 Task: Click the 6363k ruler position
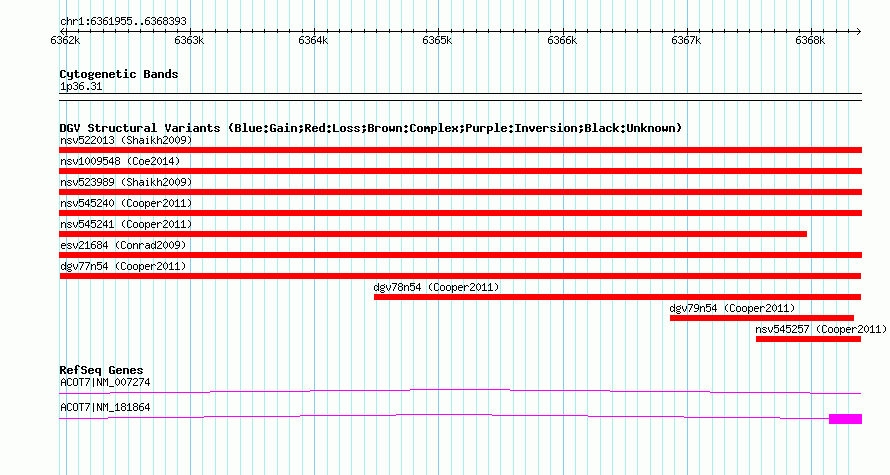coord(190,40)
